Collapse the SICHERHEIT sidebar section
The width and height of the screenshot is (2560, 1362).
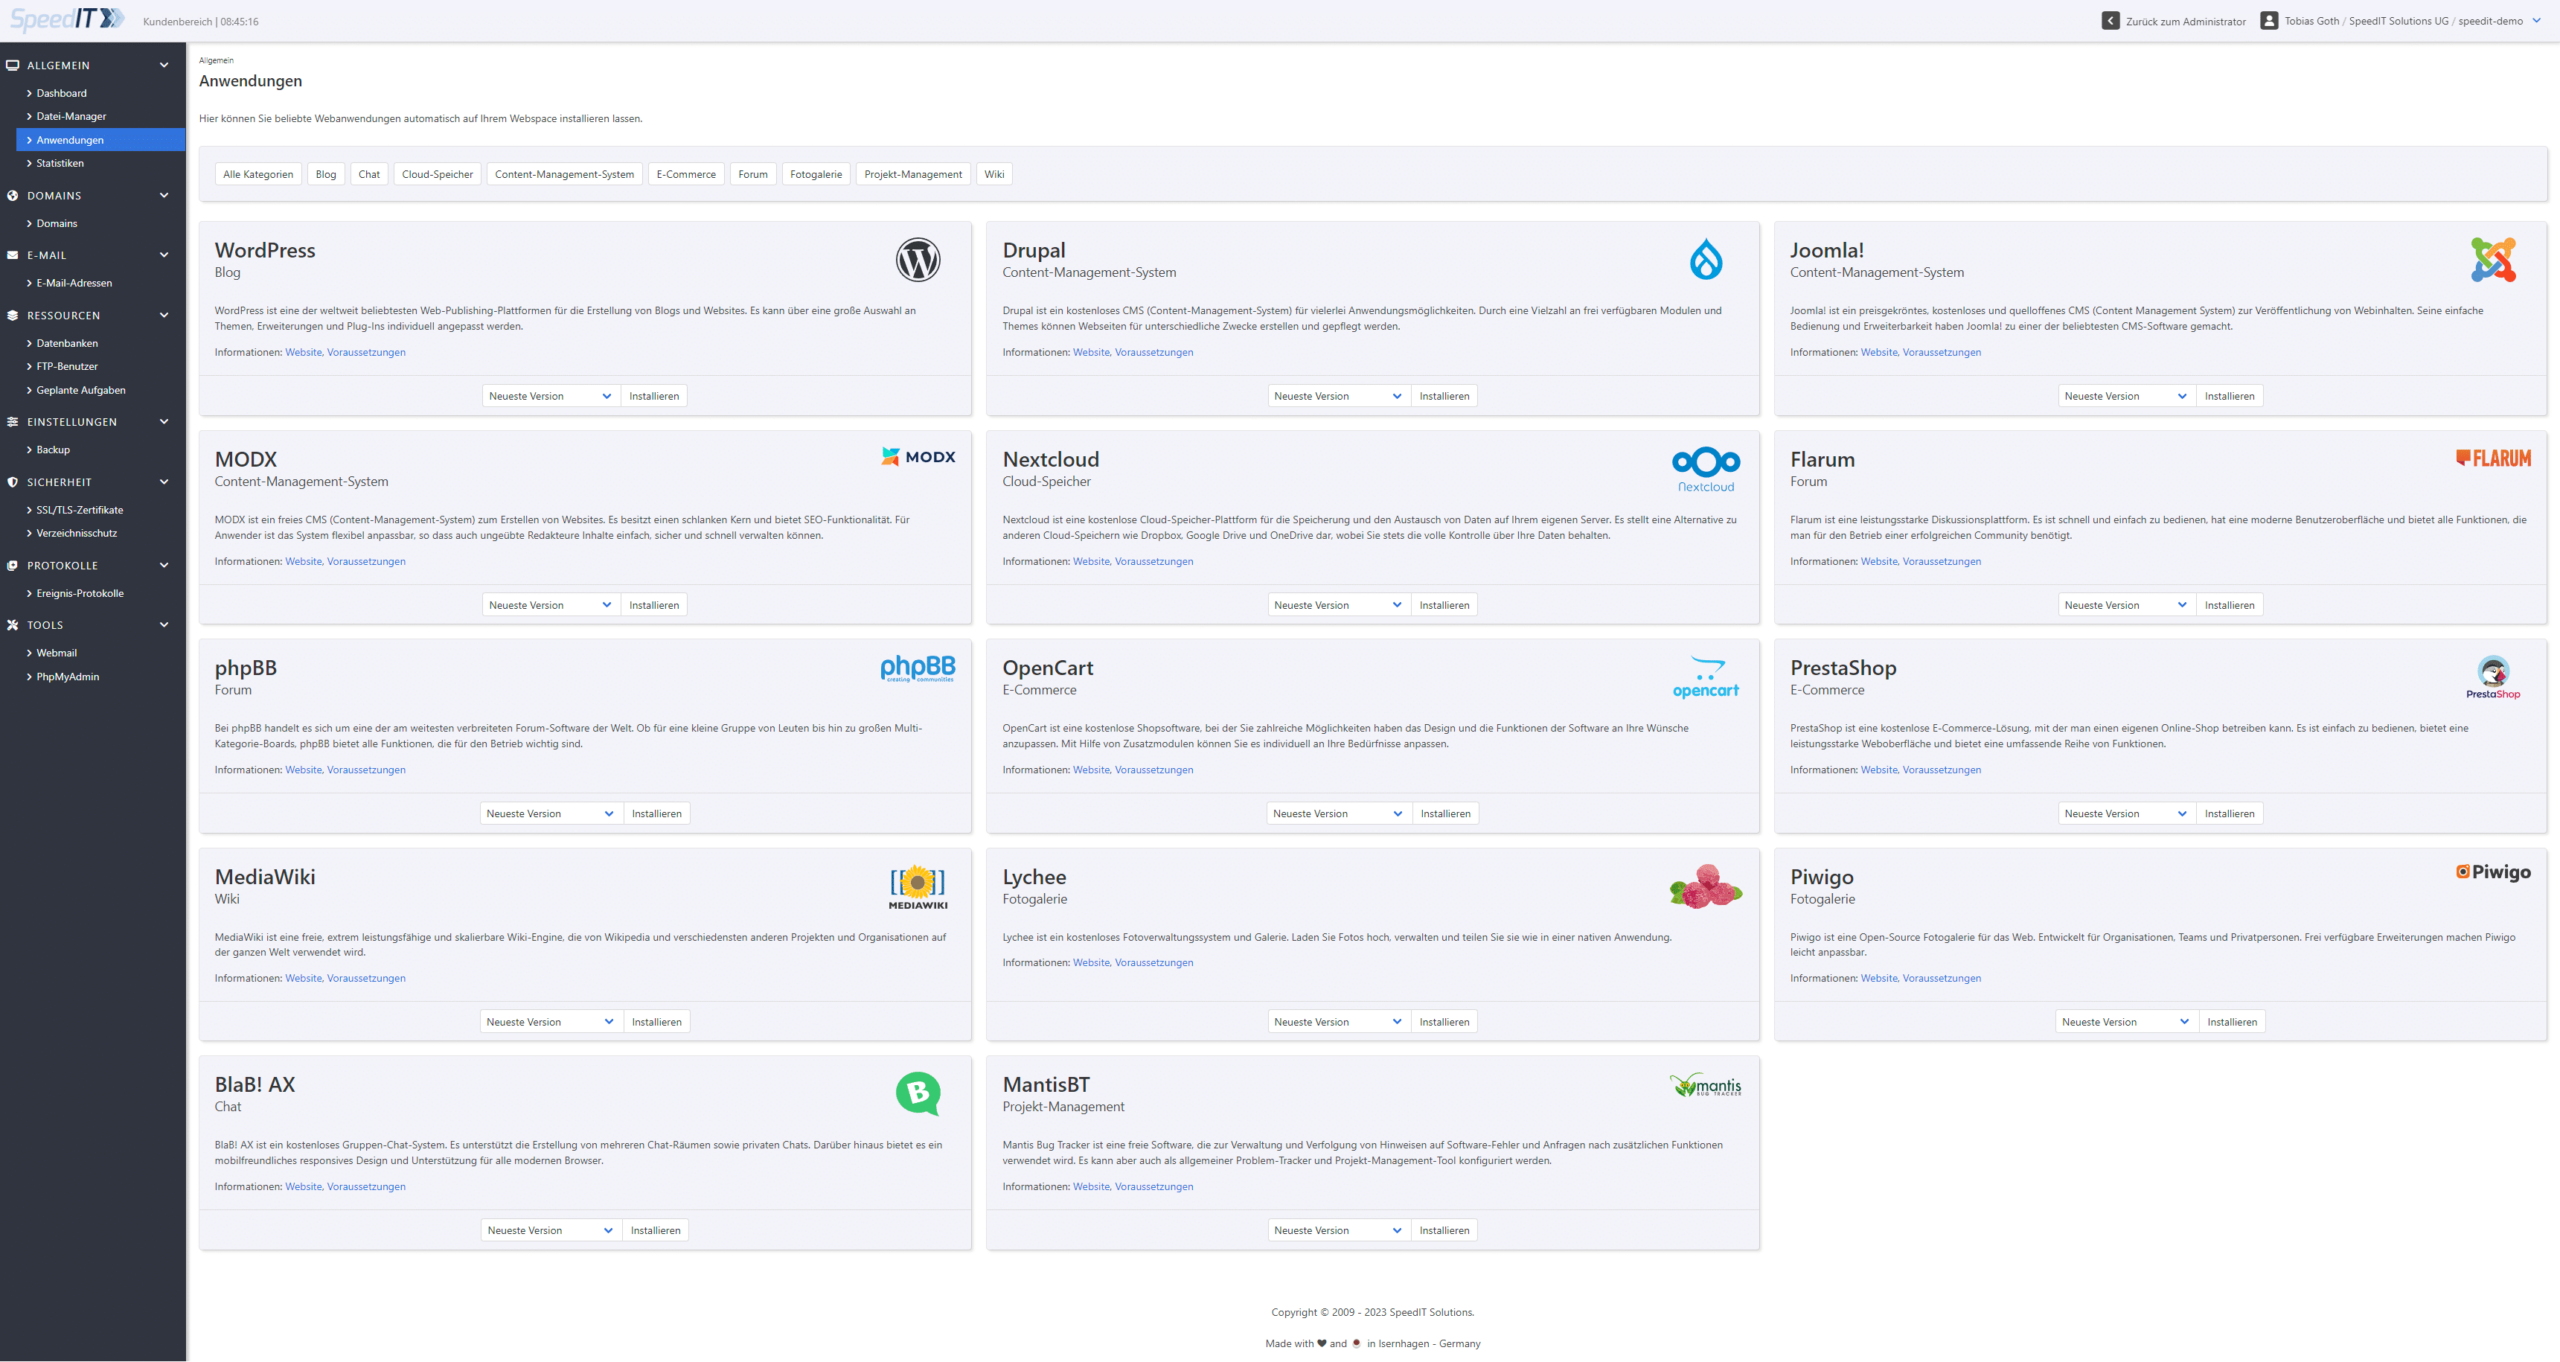click(164, 482)
